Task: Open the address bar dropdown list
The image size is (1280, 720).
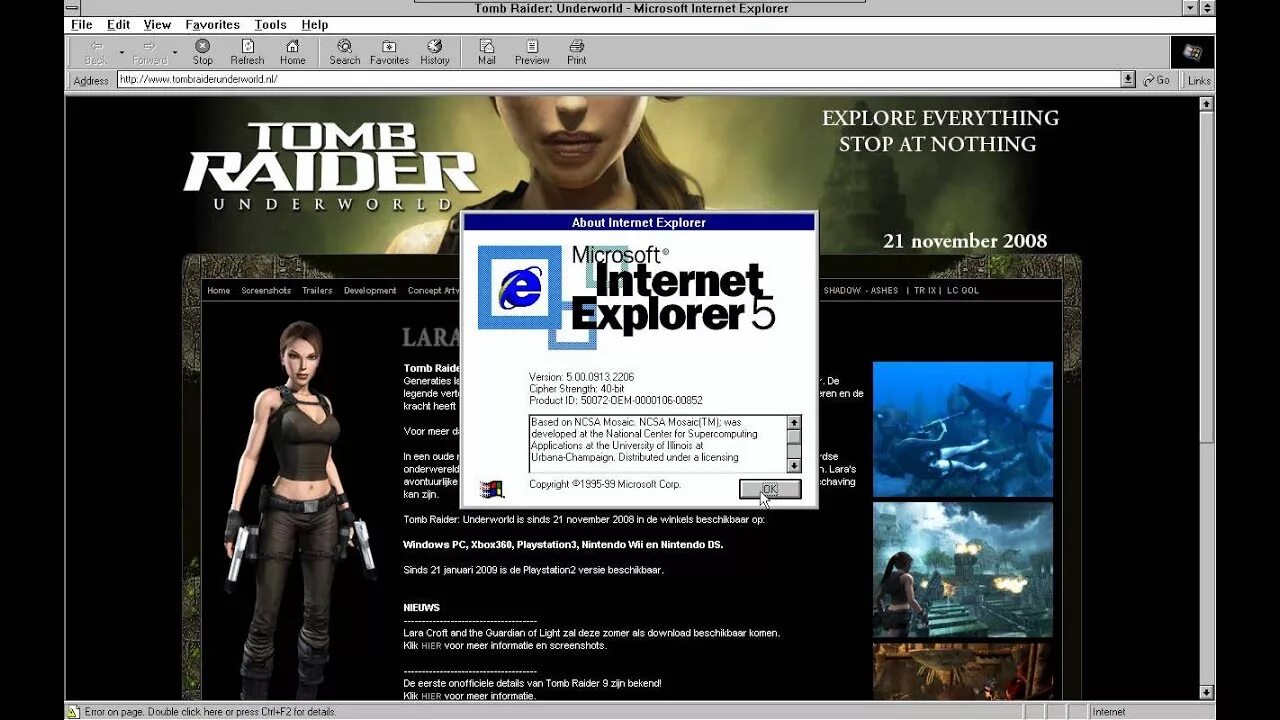Action: 1128,80
